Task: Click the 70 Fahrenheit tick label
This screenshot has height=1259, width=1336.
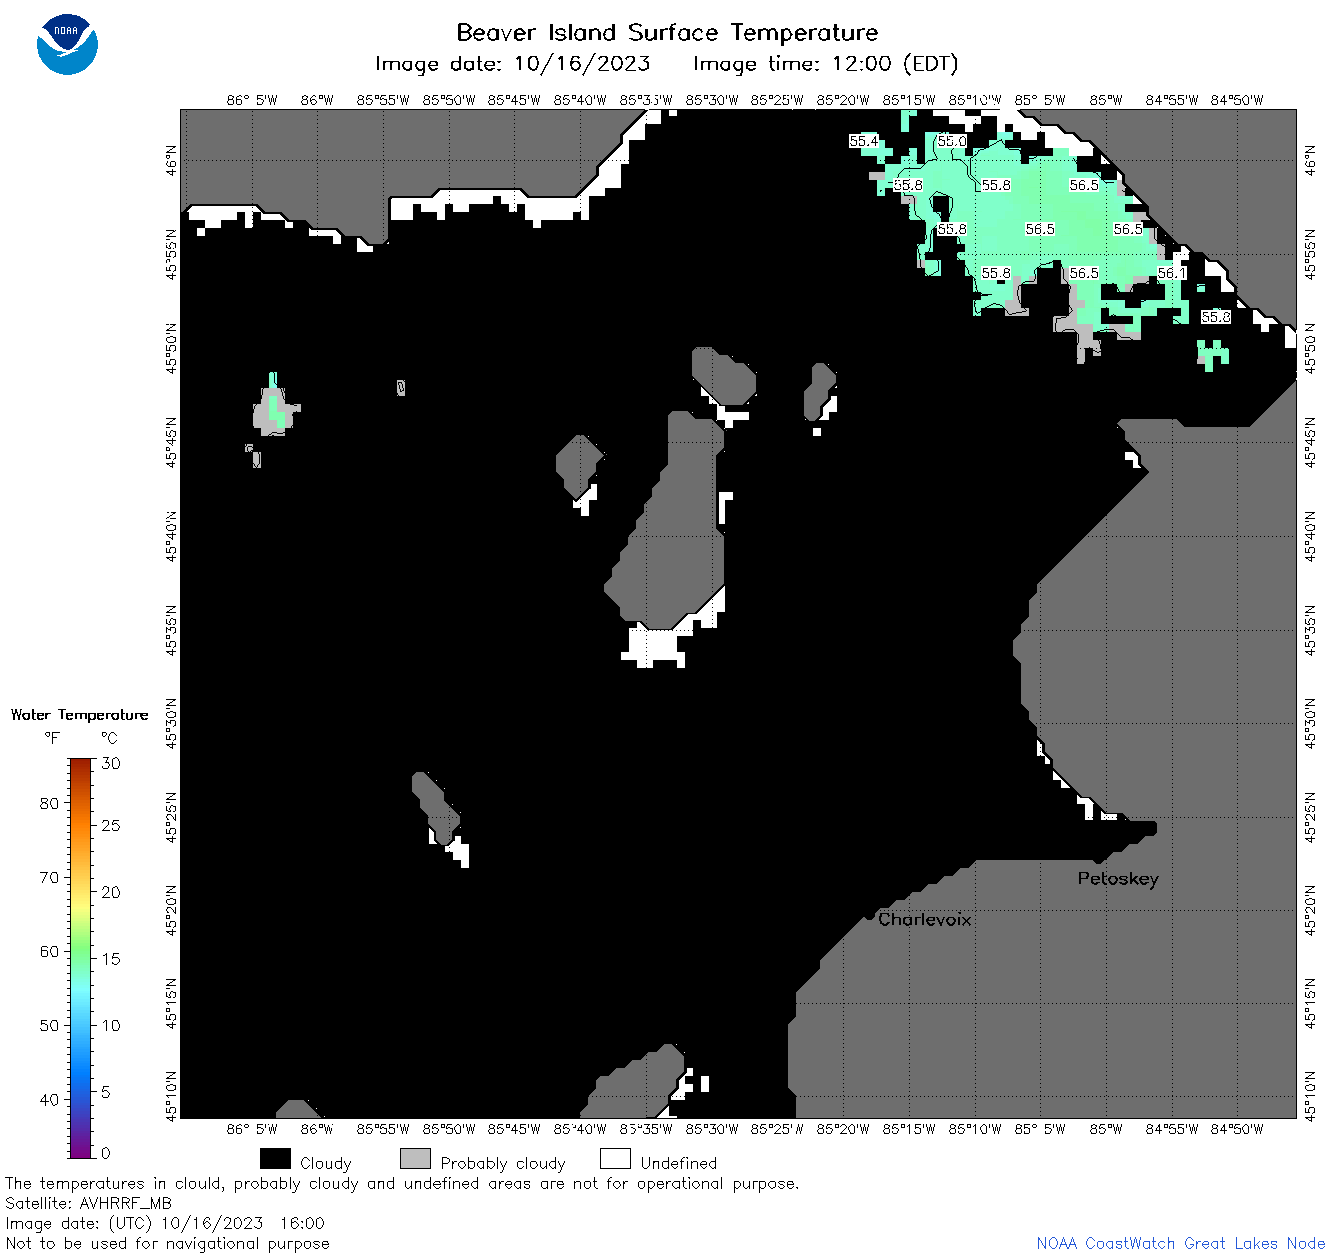Action: [49, 877]
